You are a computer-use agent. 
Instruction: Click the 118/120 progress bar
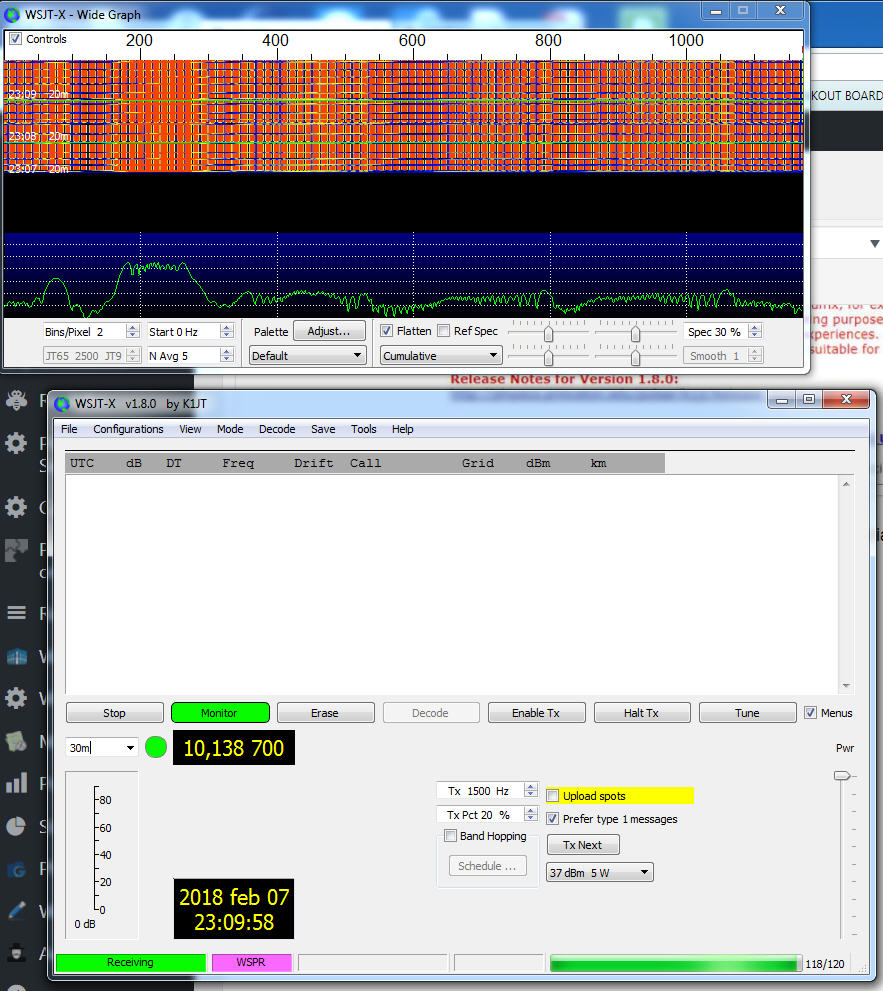click(675, 963)
